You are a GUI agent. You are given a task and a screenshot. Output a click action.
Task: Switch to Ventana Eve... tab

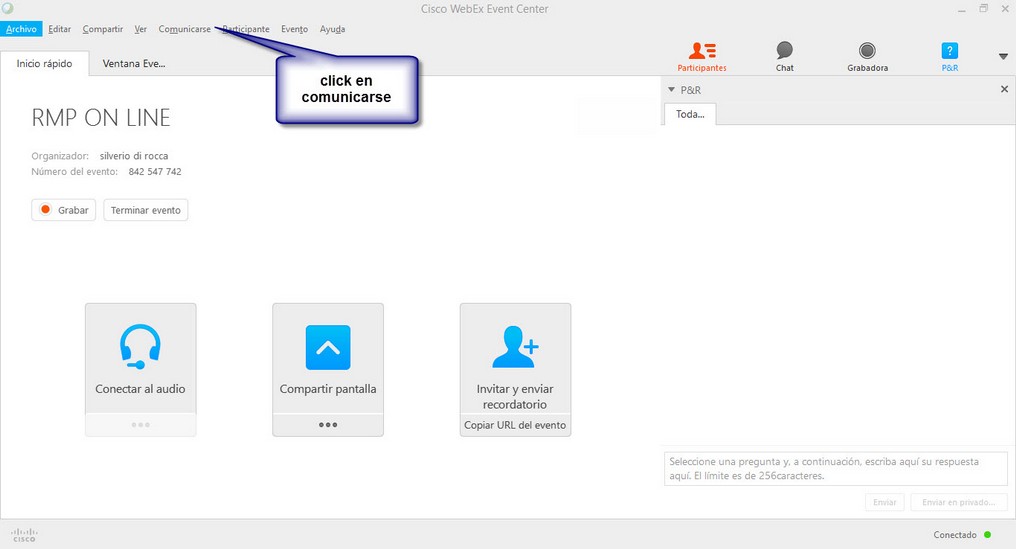133,64
